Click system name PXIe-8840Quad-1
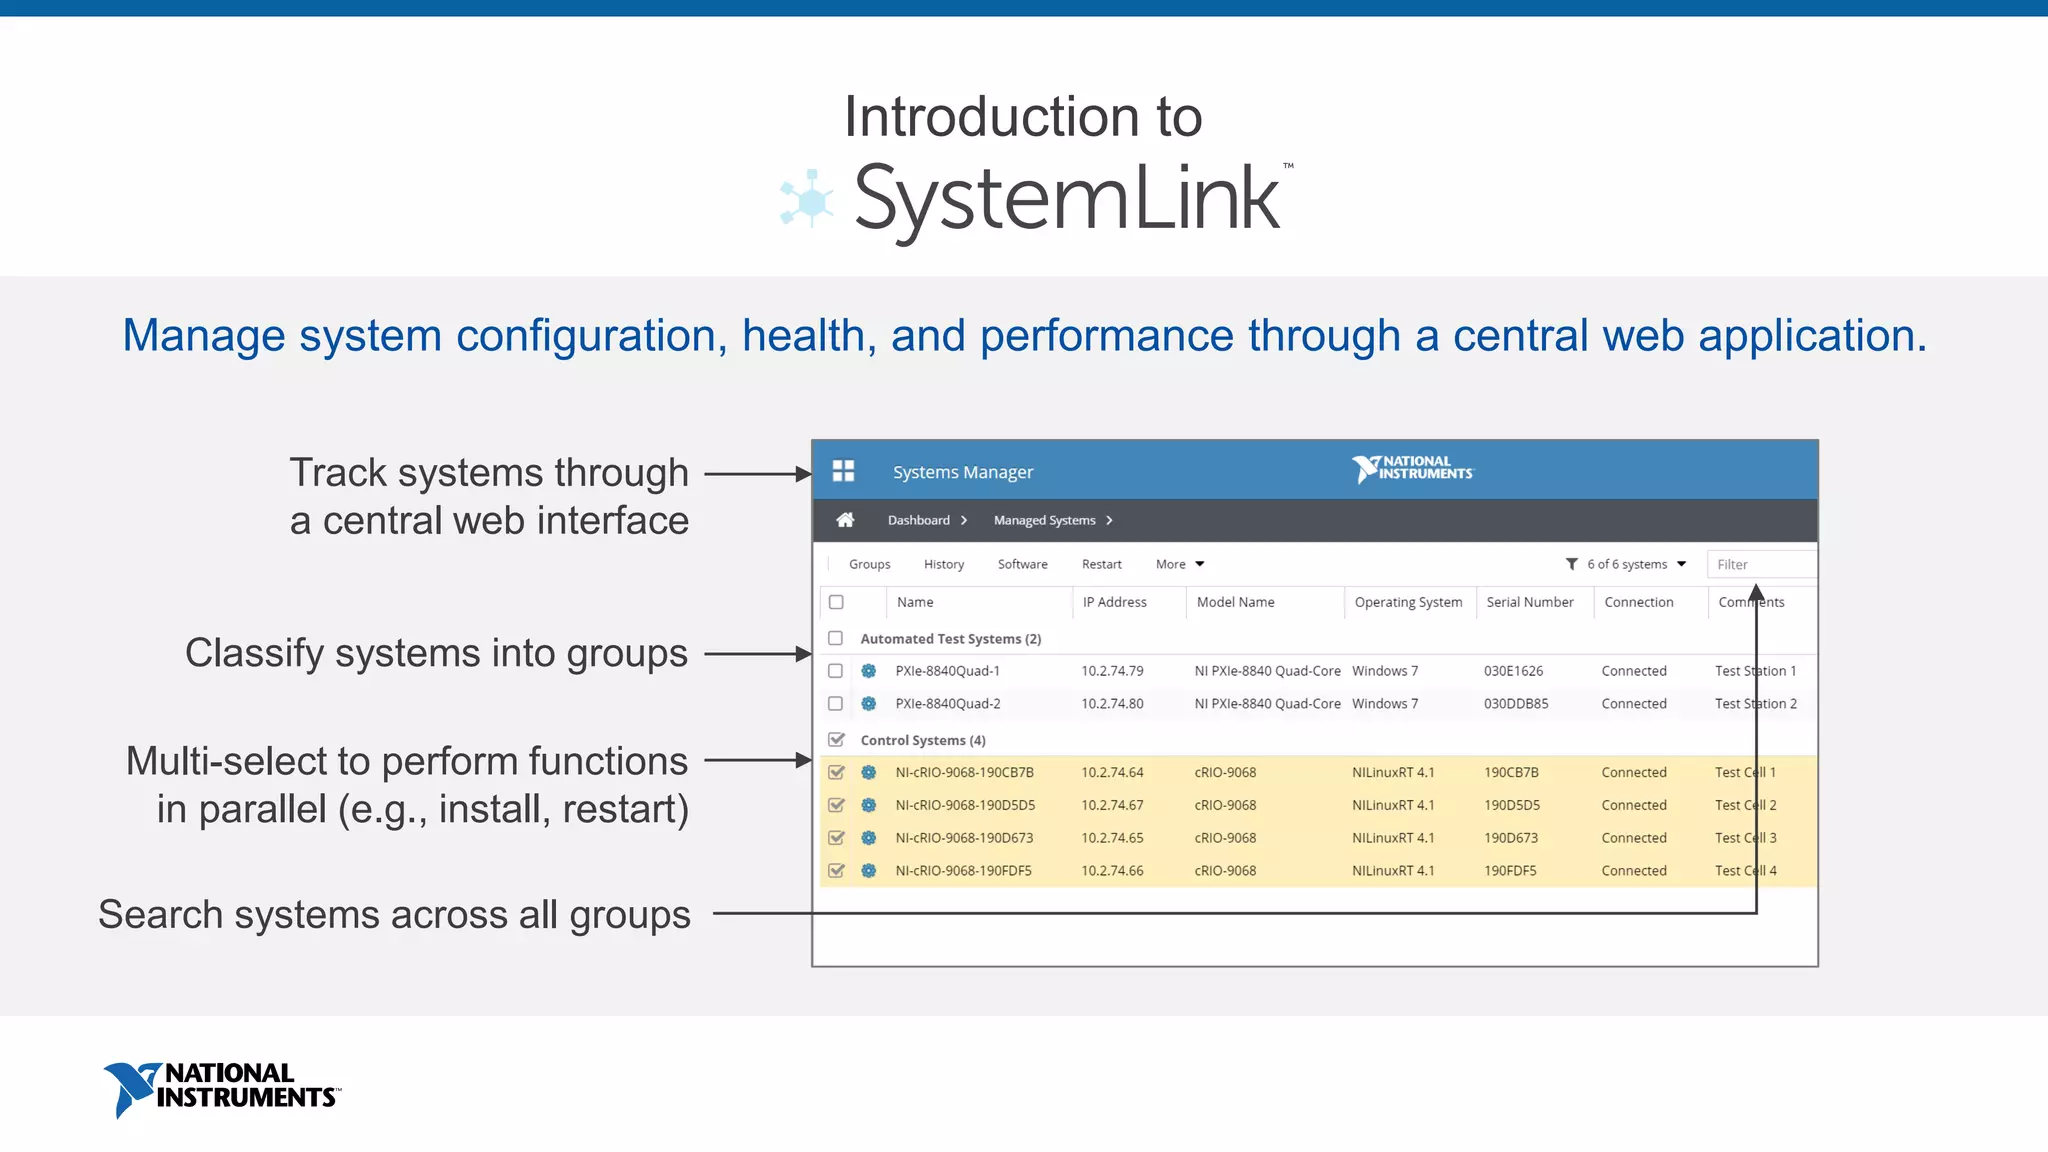Screen dimensions: 2048x1152 click(x=948, y=671)
